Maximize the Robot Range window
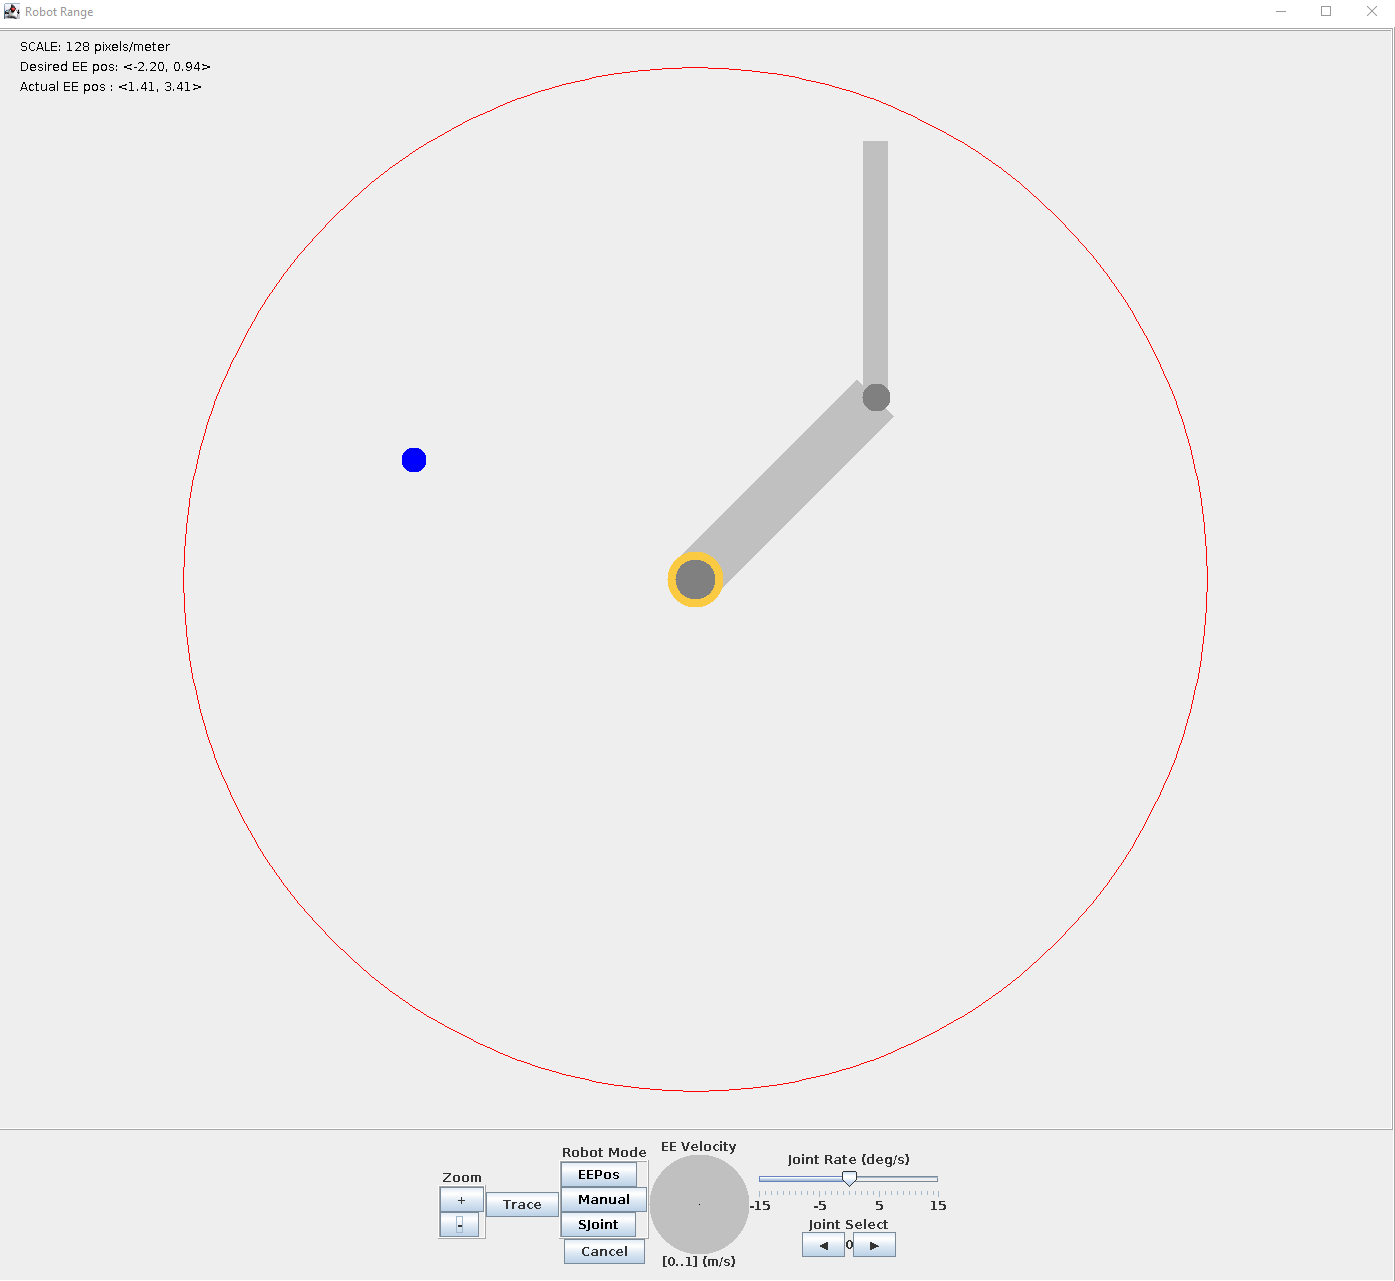Screen dimensions: 1395x1281 (1326, 12)
